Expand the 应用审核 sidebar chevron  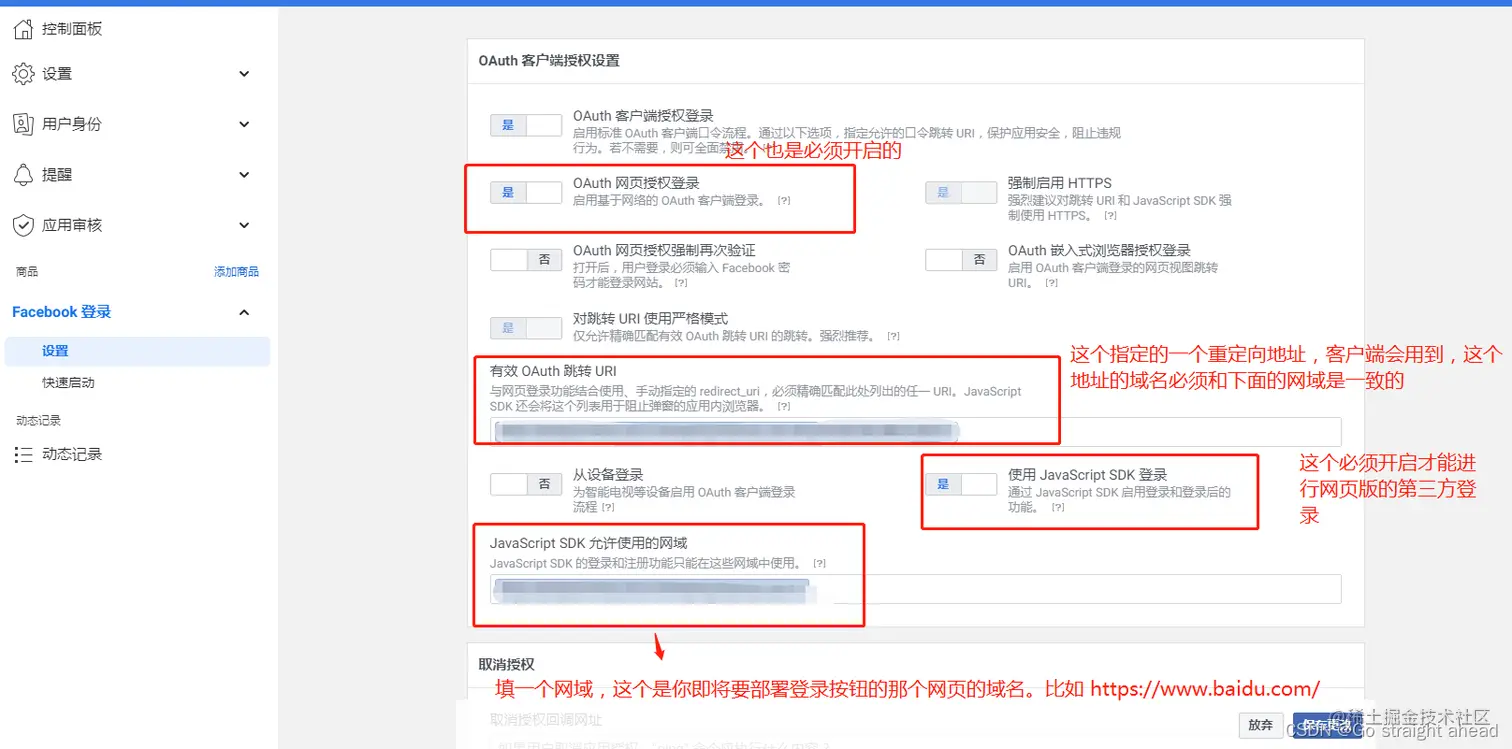pyautogui.click(x=244, y=225)
